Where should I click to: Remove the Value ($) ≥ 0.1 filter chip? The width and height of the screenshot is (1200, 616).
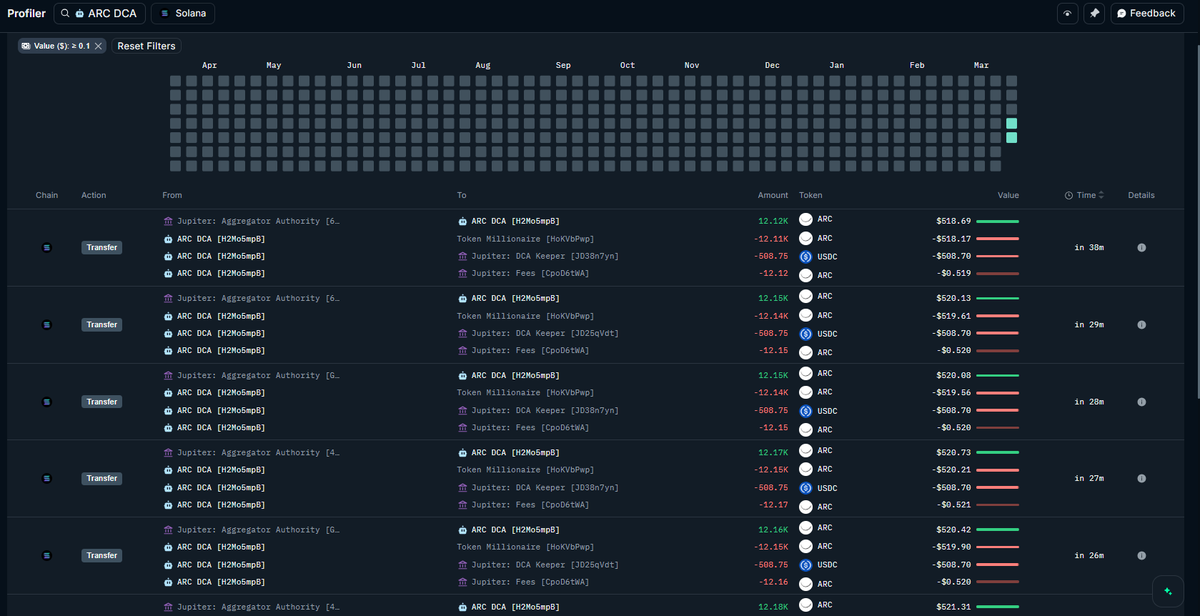98,46
